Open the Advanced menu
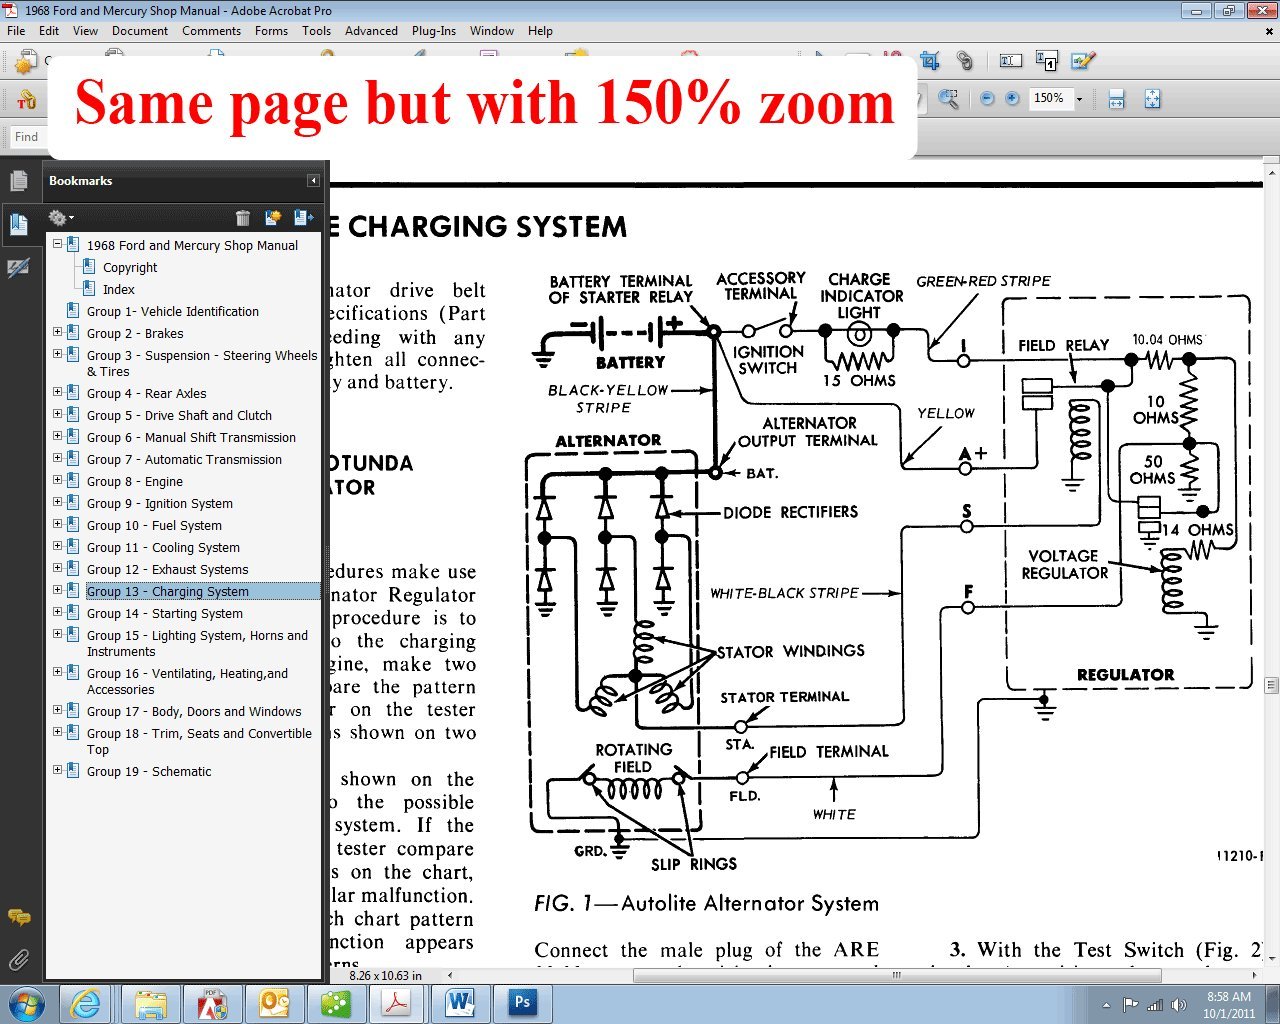1280x1024 pixels. (371, 31)
